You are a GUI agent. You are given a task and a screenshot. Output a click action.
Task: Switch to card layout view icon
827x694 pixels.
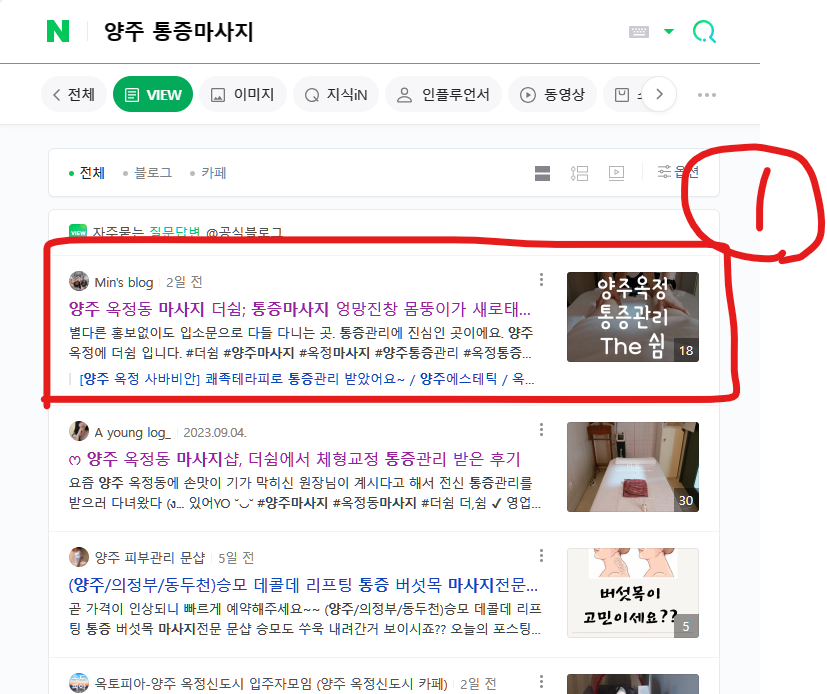click(542, 173)
